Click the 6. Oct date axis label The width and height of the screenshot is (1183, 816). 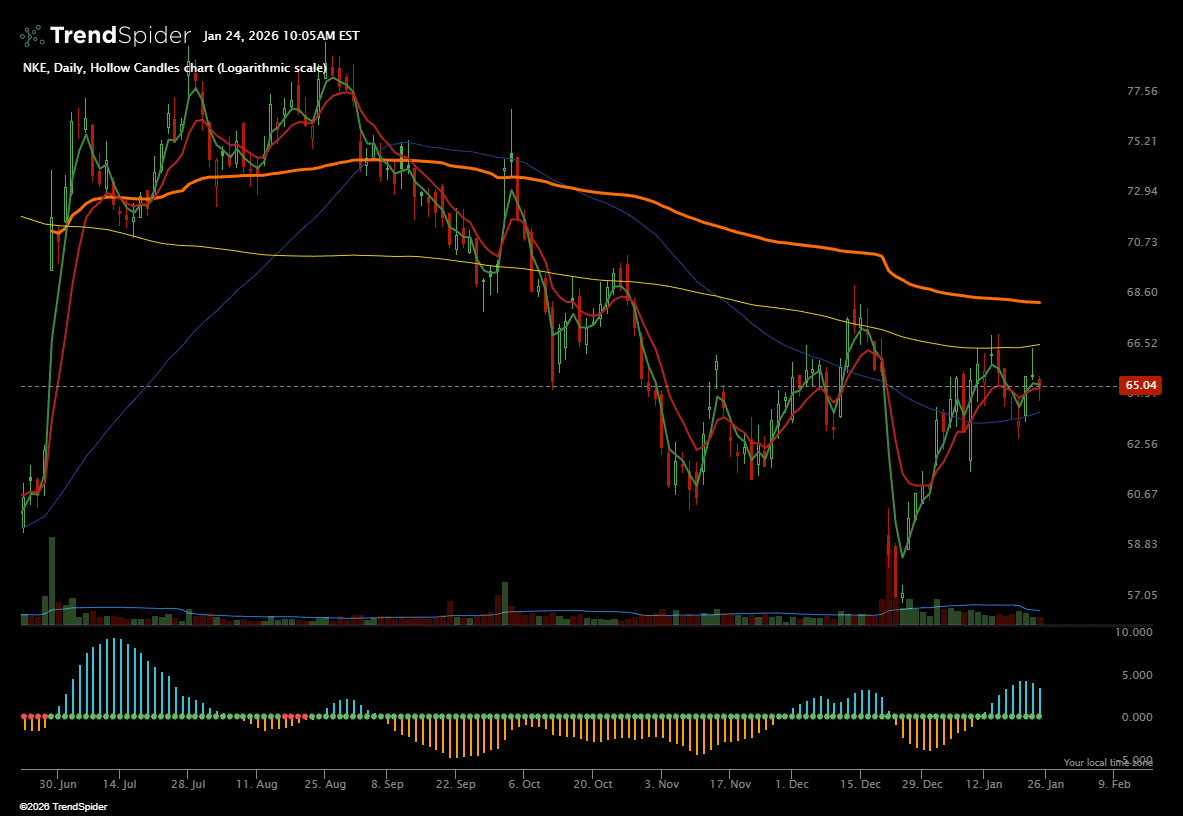tap(524, 785)
